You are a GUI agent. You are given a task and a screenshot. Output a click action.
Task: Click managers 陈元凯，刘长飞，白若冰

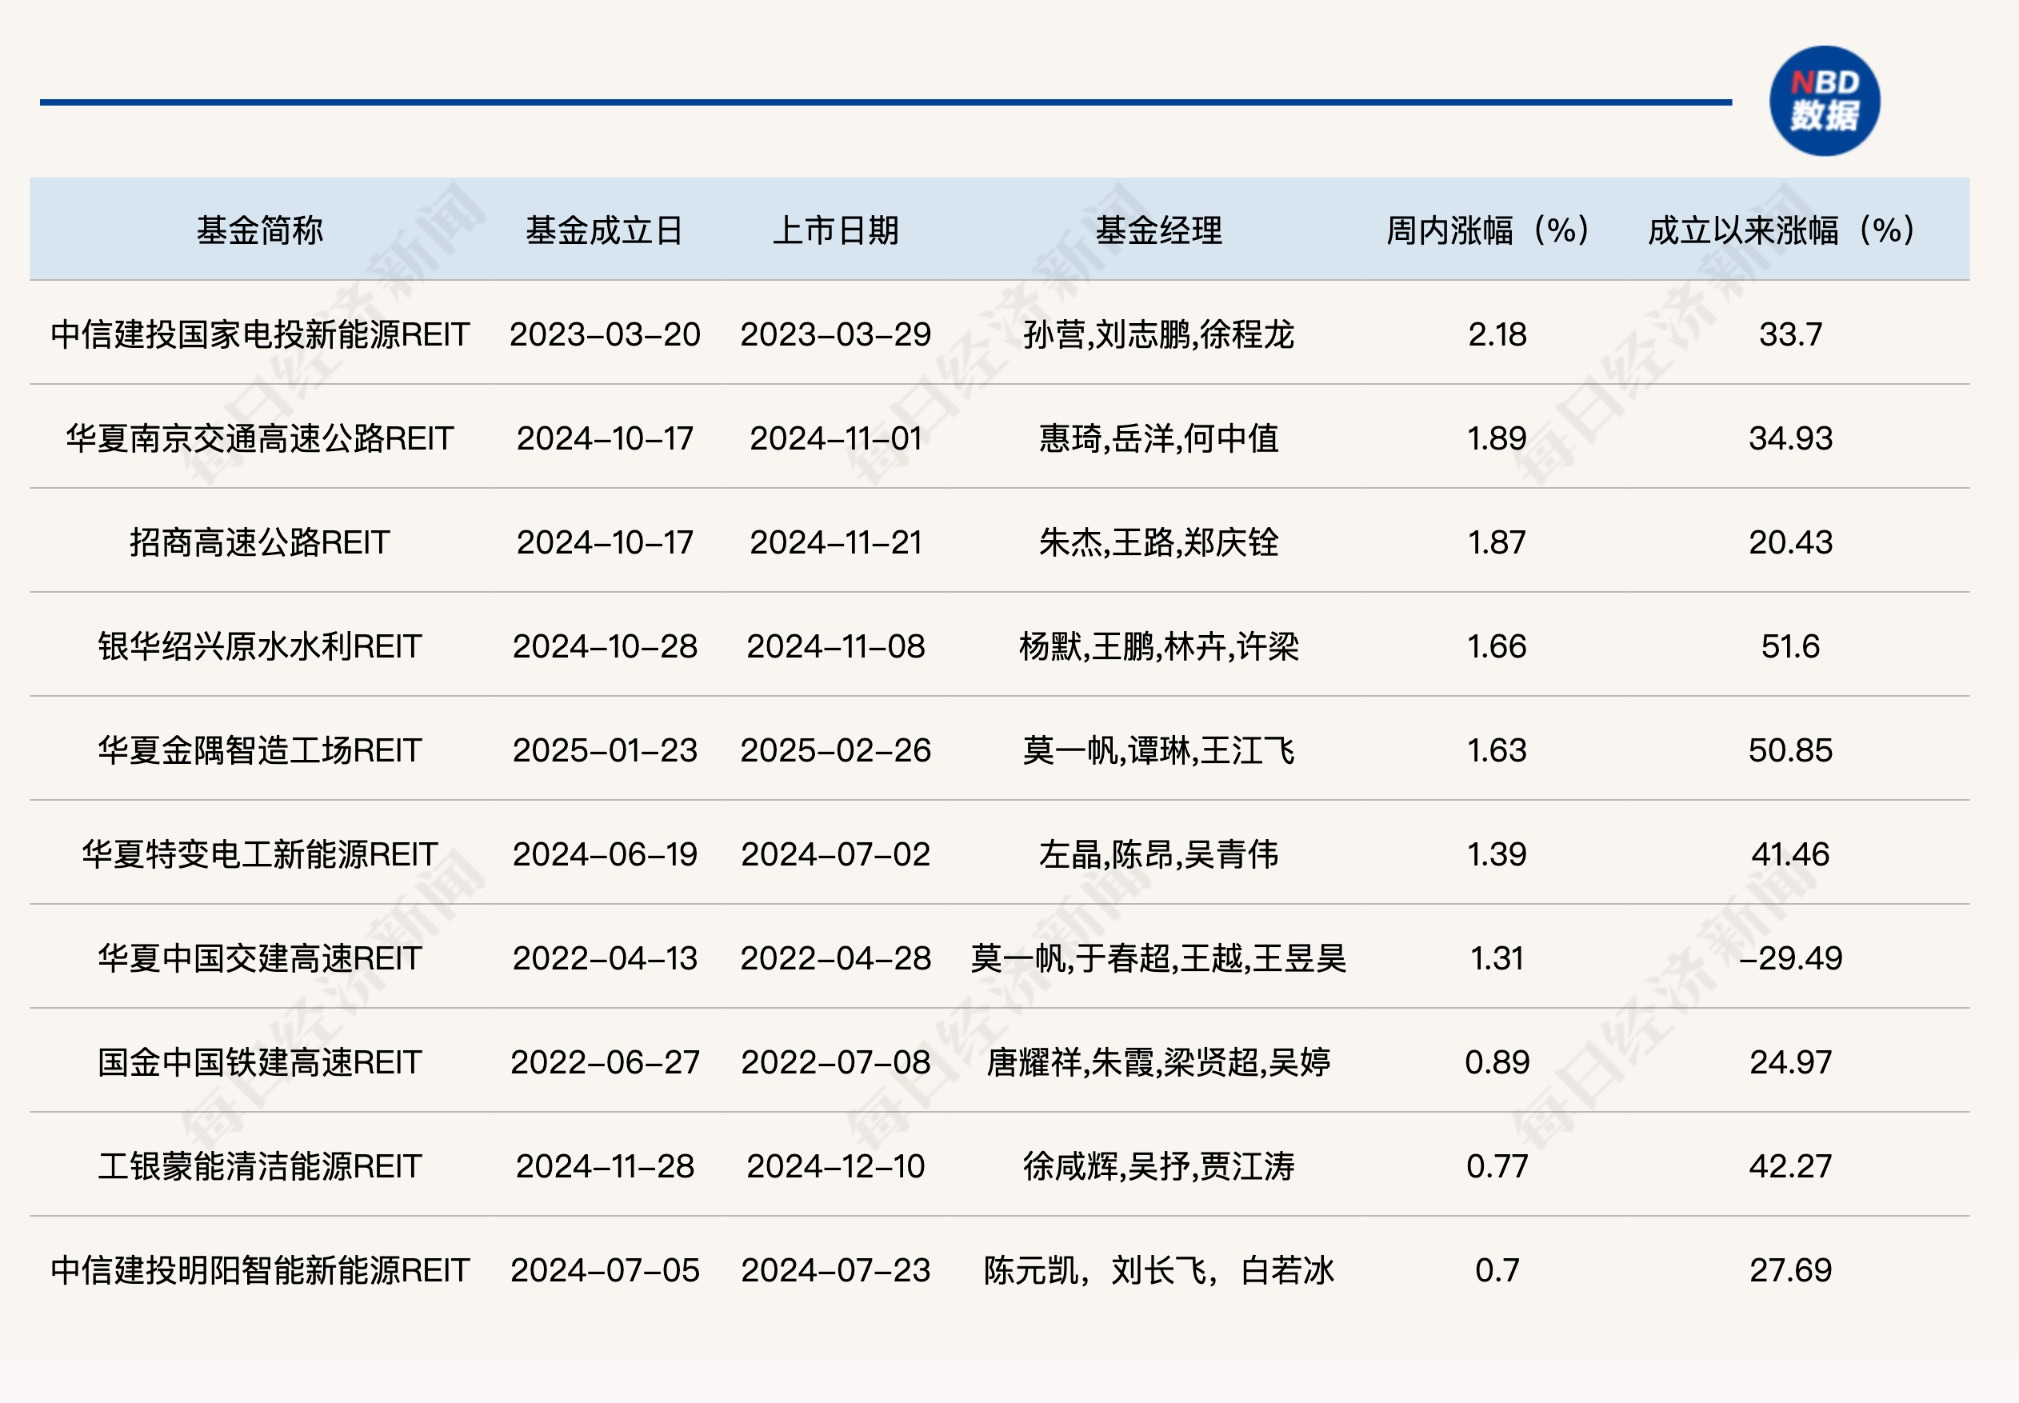tap(1159, 1270)
